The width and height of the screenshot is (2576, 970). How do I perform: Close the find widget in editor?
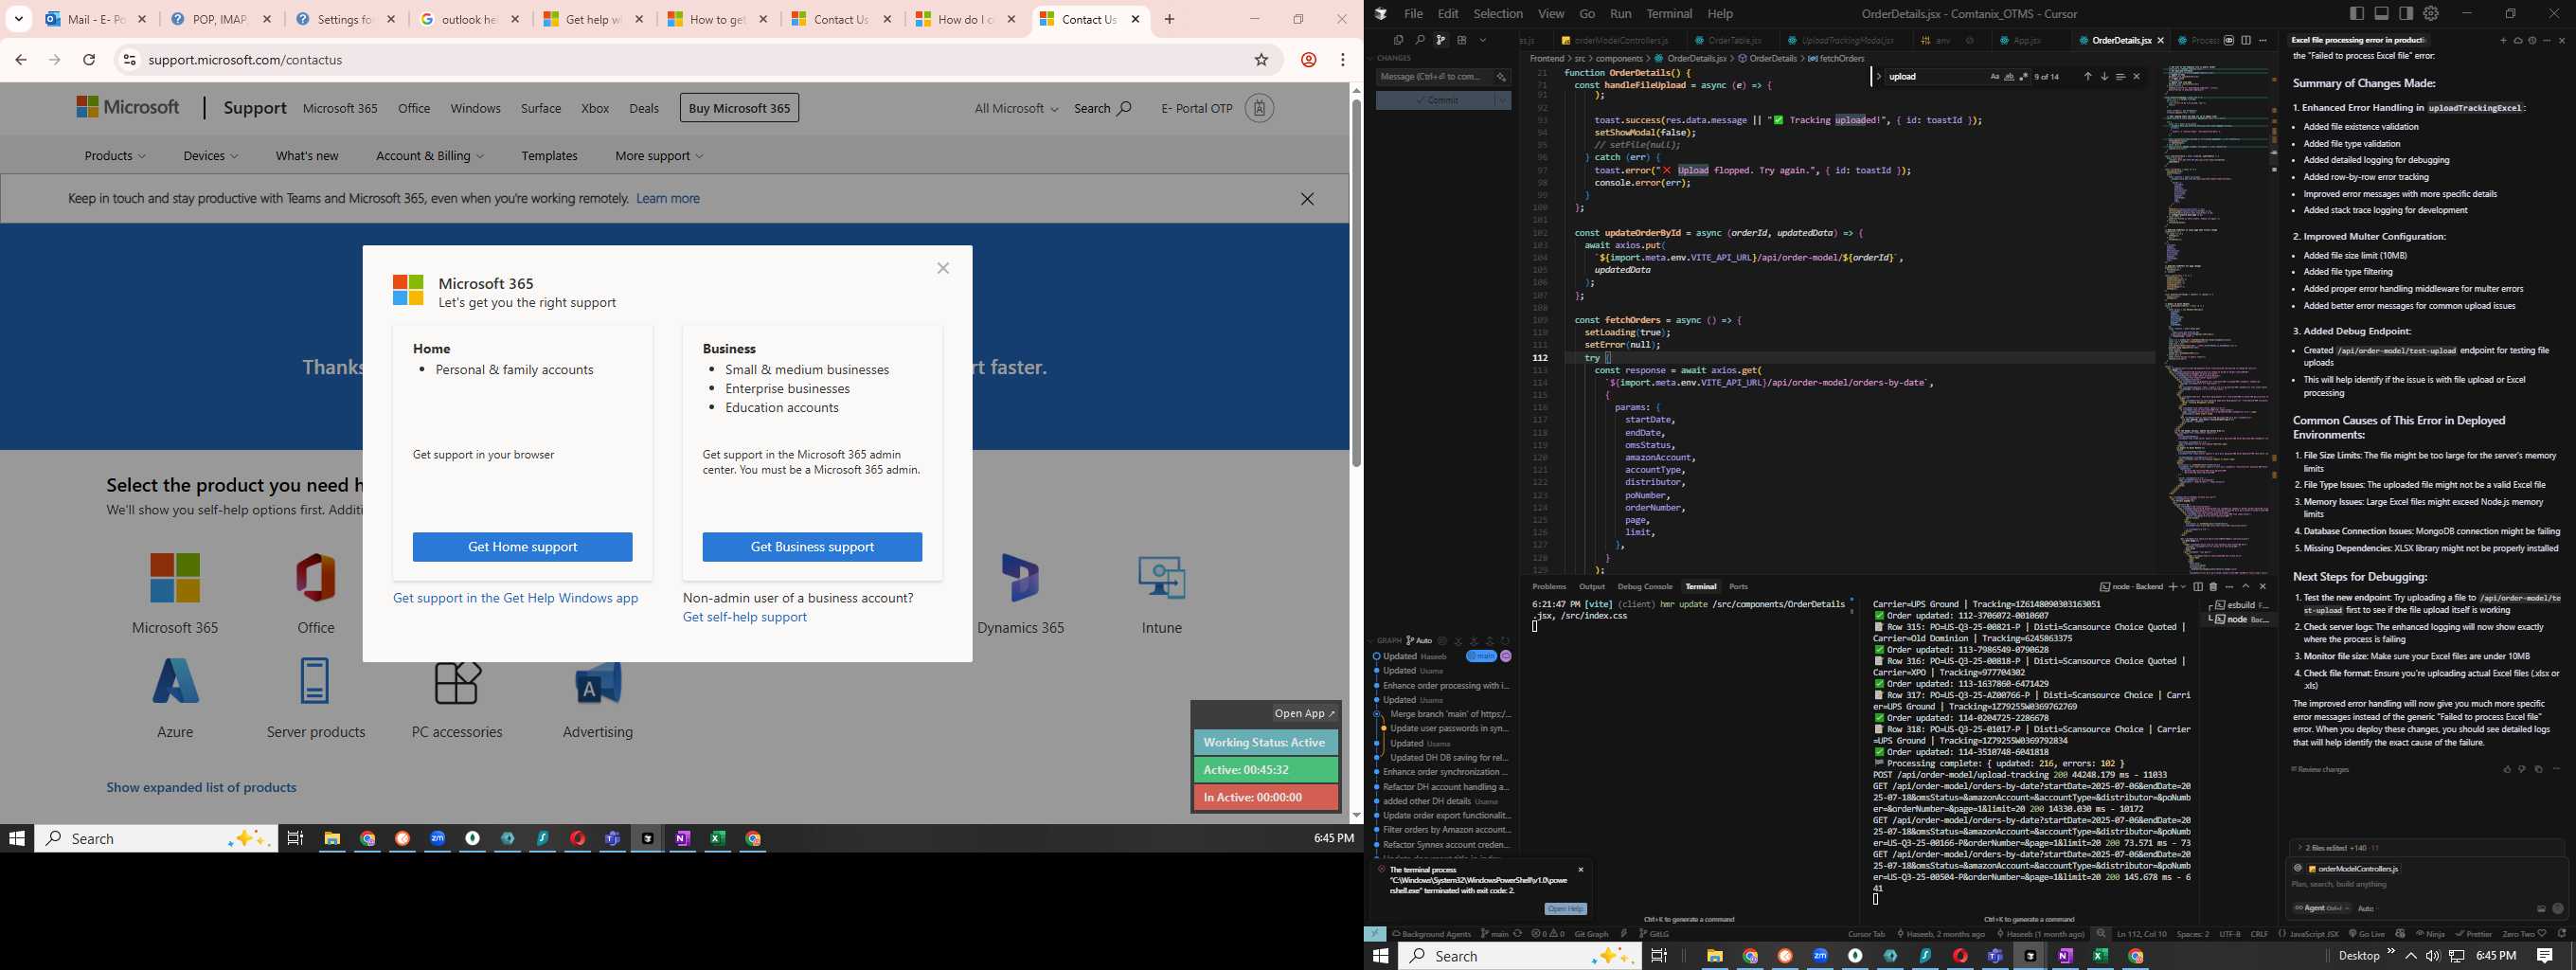point(2137,76)
